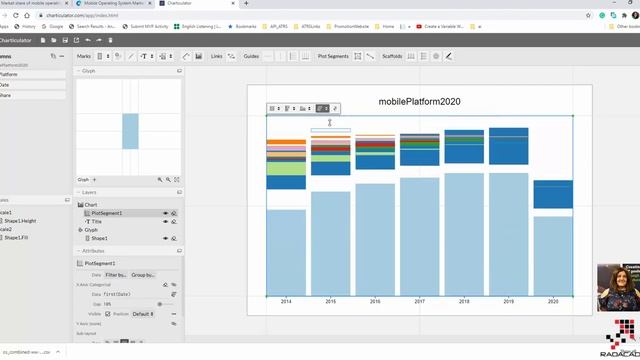Viewport: 640px width, 360px height.
Task: Click the eraser icon on Shape1 row
Action: pos(174,238)
